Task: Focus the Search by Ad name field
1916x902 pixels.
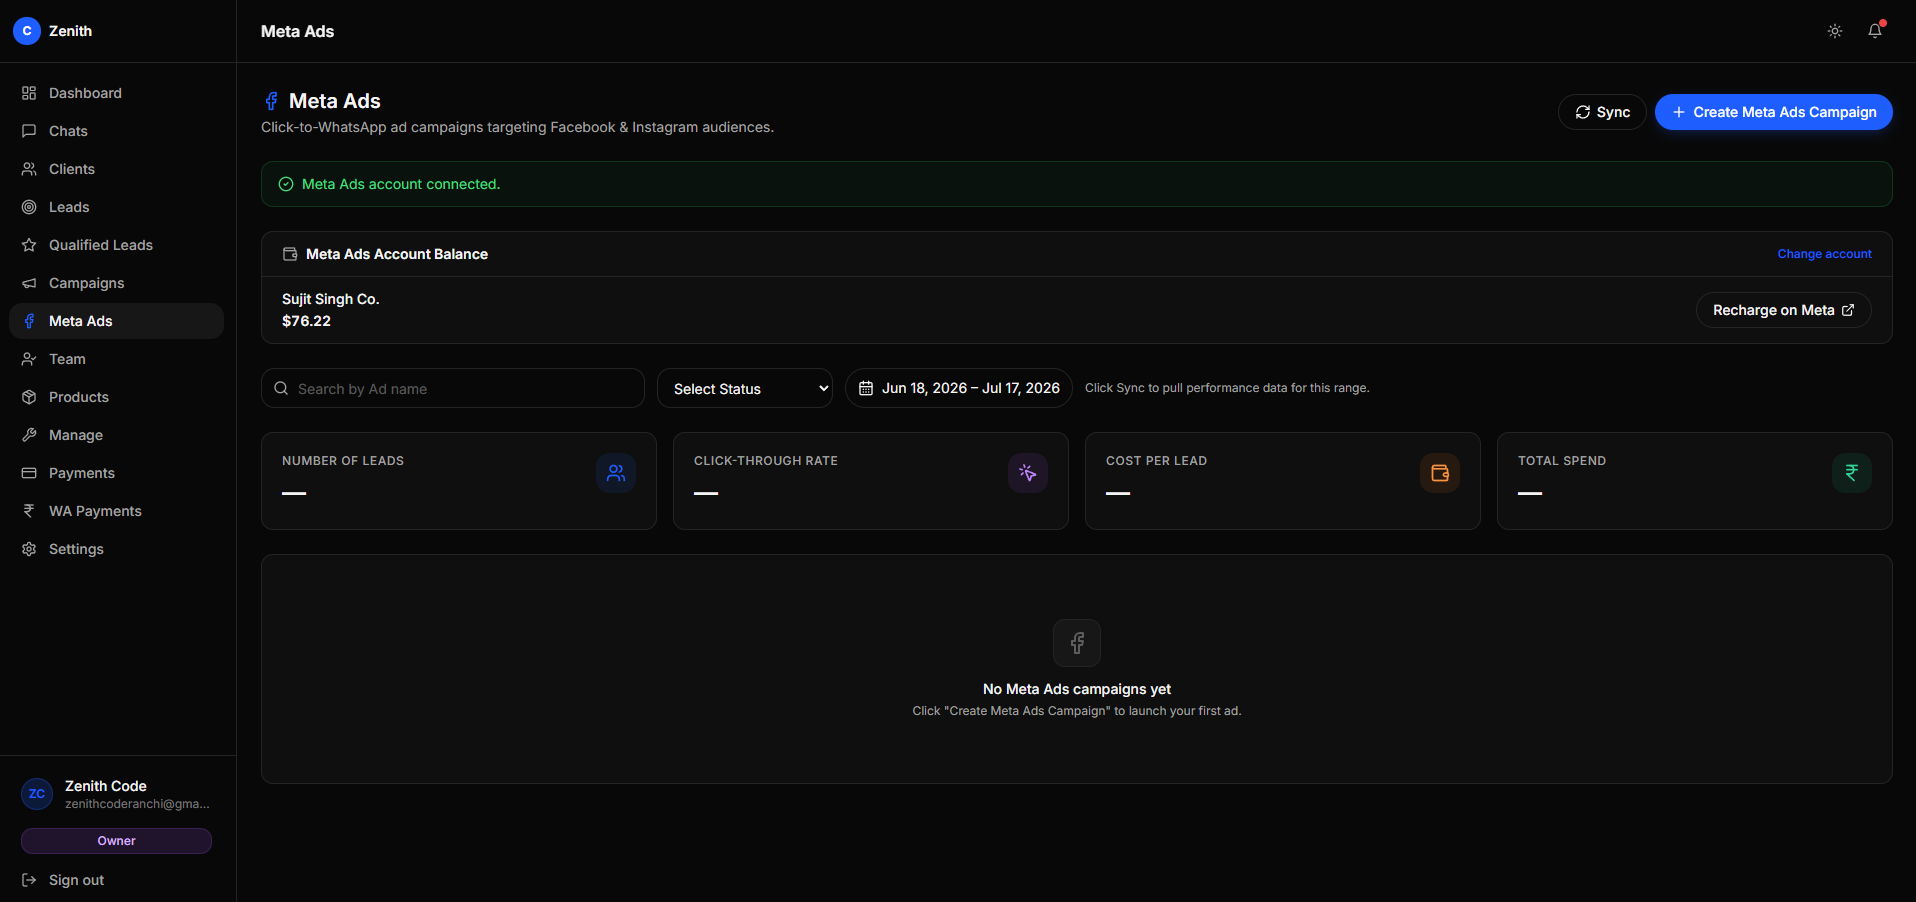Action: [453, 388]
